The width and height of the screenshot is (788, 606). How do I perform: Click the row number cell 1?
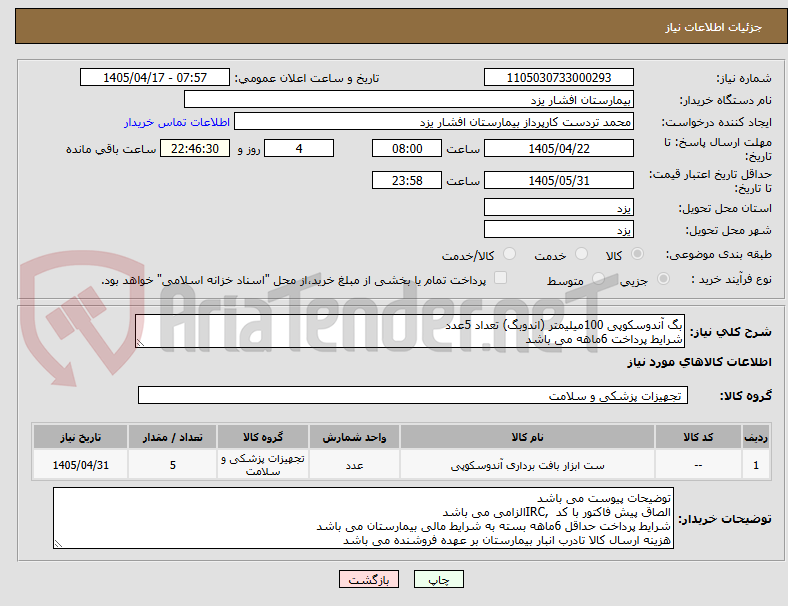(x=756, y=465)
